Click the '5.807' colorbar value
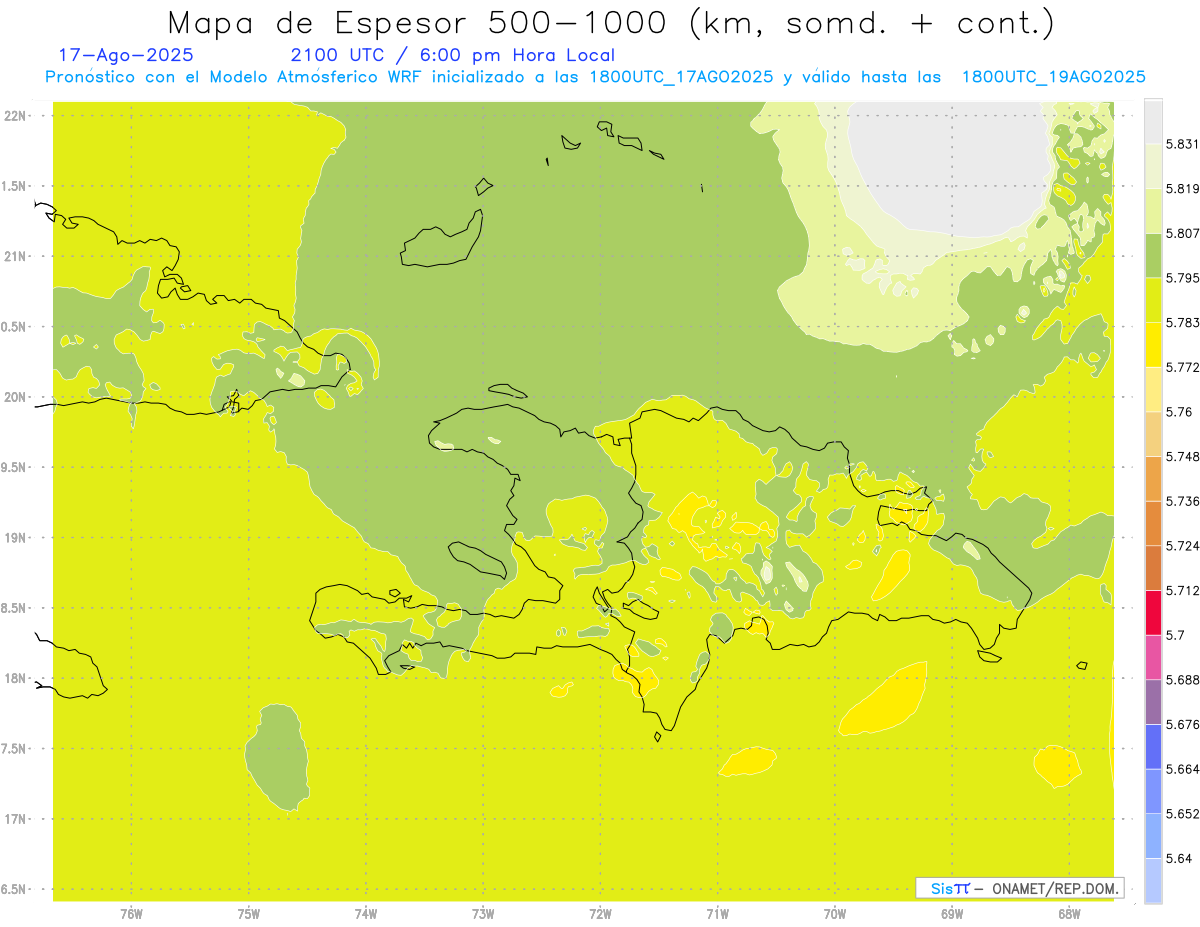Viewport: 1200px width, 927px height. pos(1183,233)
